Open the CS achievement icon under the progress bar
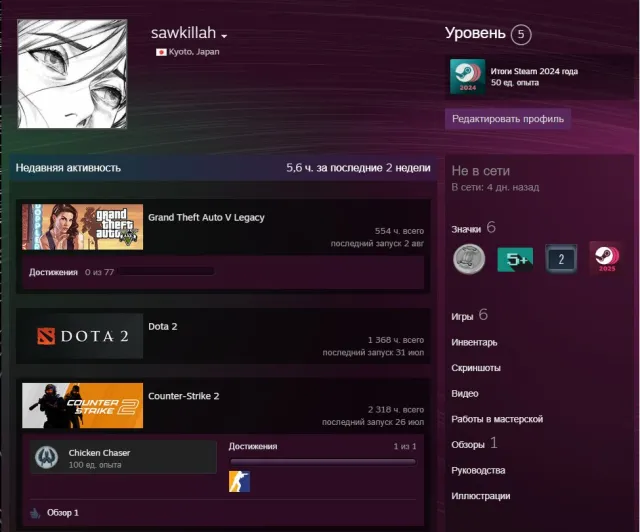This screenshot has width=640, height=532. pos(240,481)
